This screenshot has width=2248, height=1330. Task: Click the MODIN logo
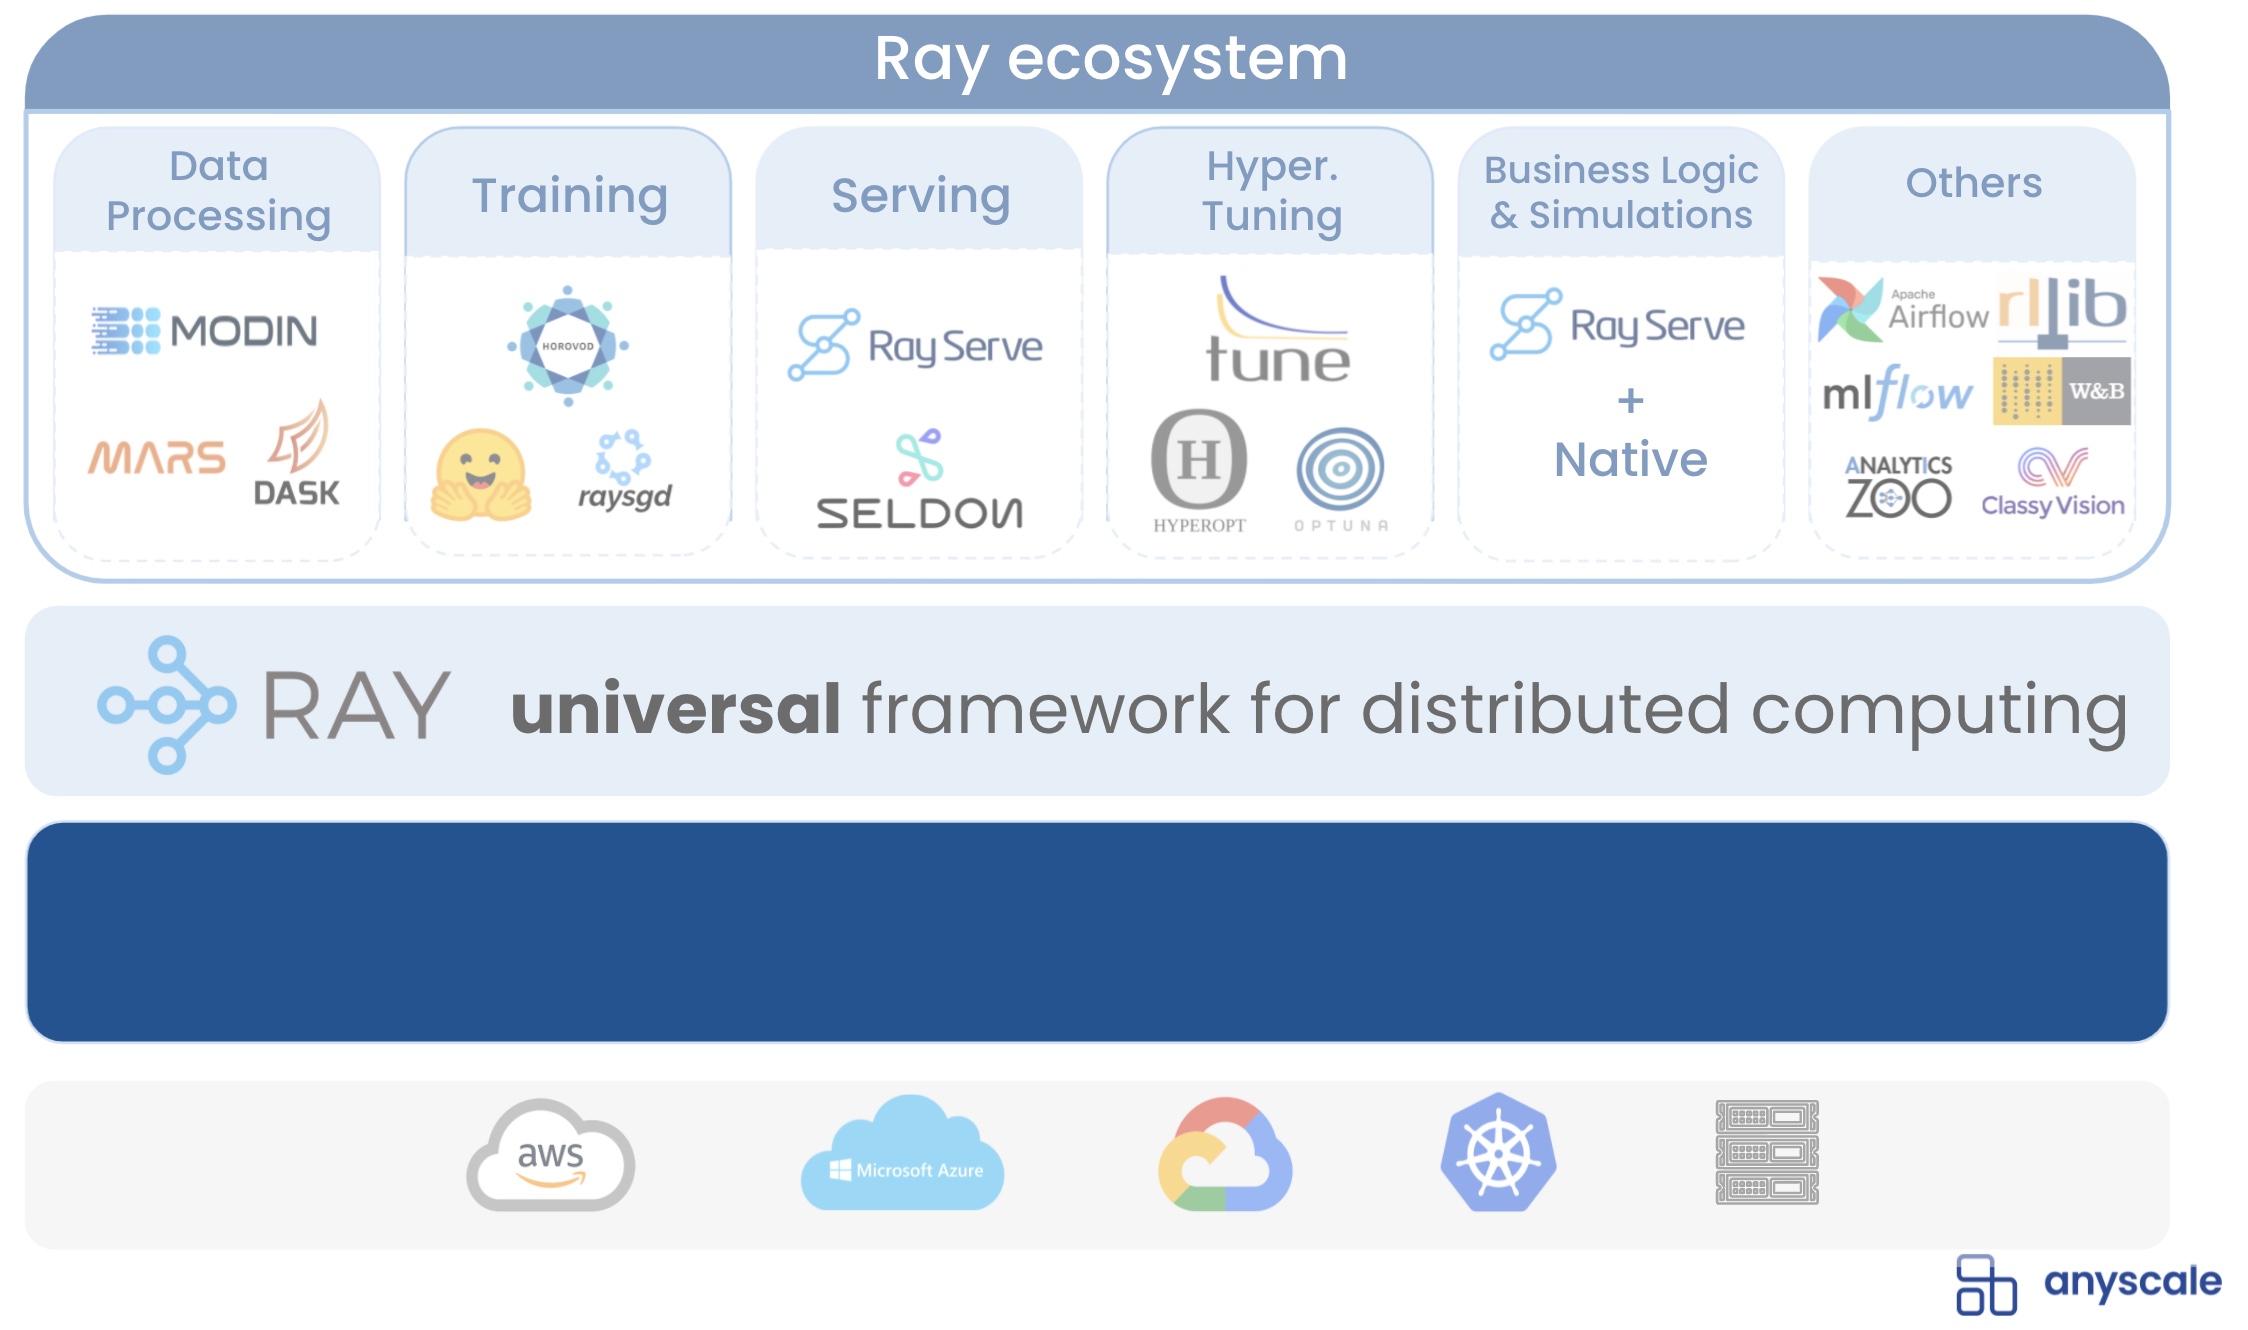point(204,331)
